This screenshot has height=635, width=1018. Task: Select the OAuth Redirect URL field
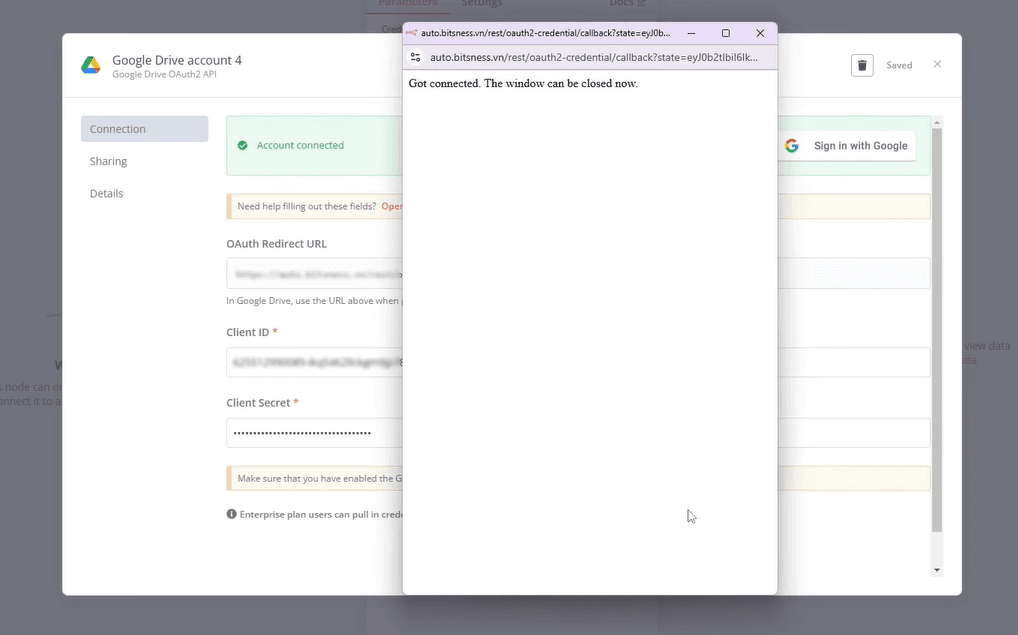(314, 273)
